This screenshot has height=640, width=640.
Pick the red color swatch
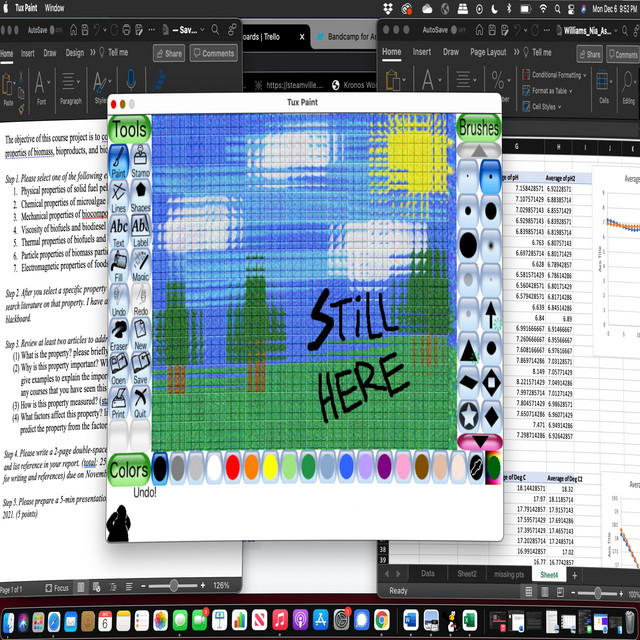pos(233,466)
